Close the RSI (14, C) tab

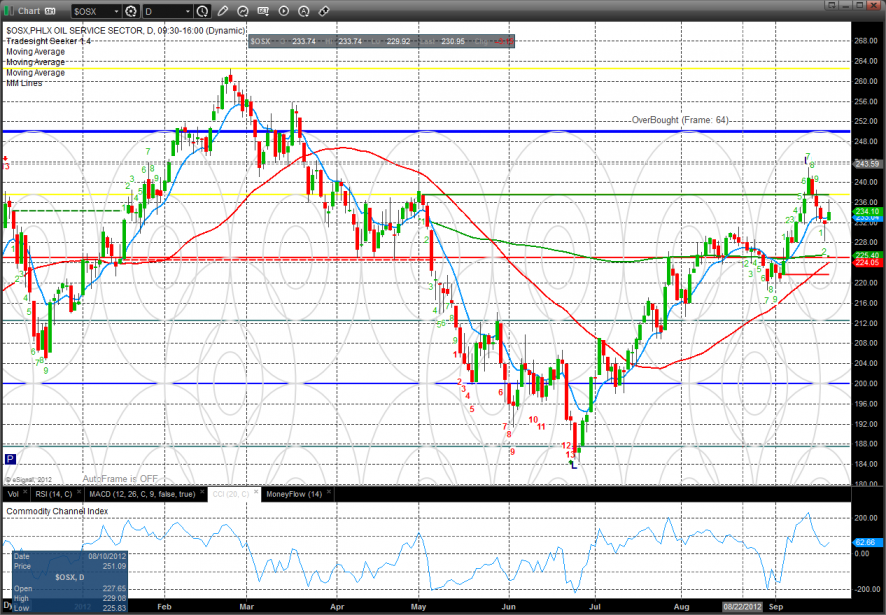coord(79,492)
